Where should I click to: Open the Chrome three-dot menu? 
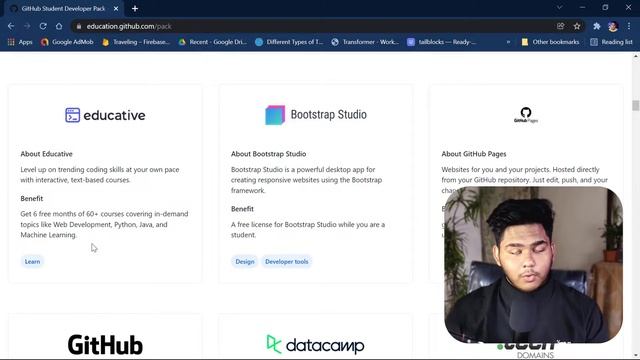pos(629,26)
